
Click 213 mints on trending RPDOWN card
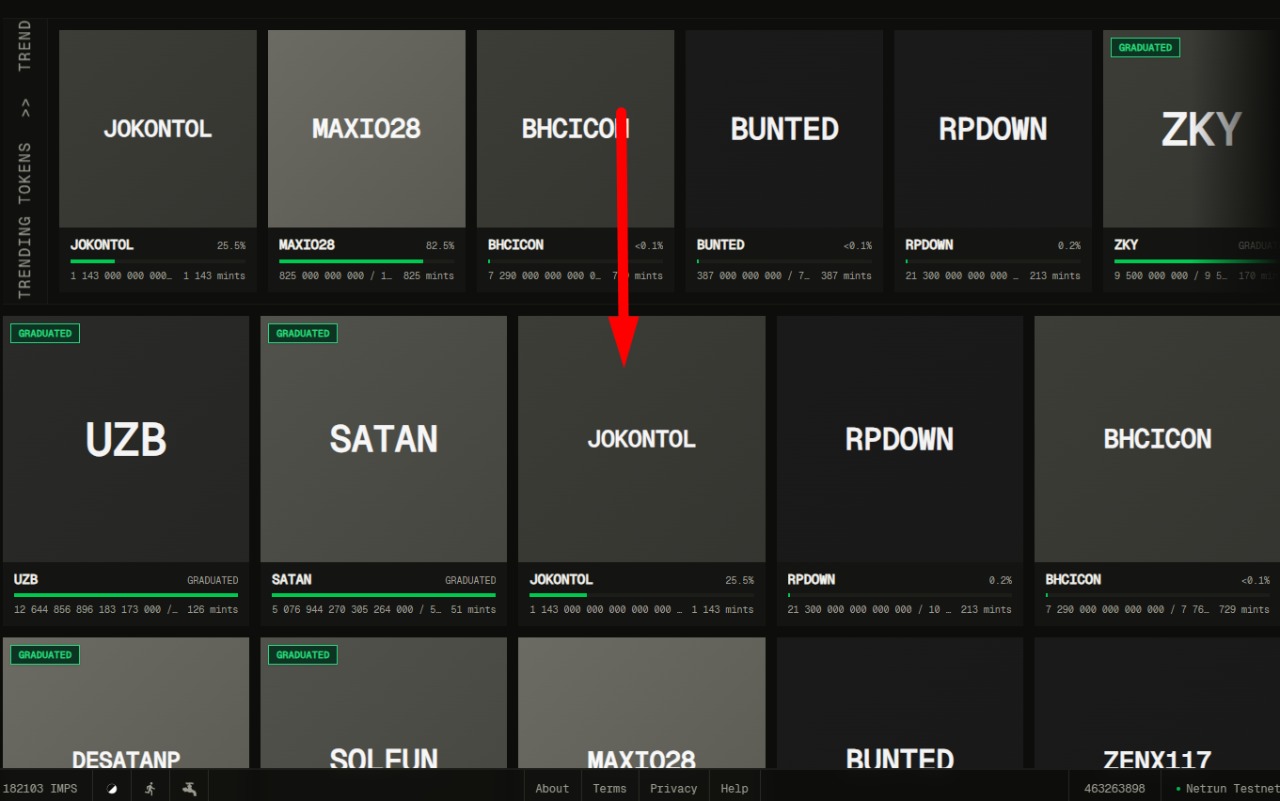(1055, 276)
